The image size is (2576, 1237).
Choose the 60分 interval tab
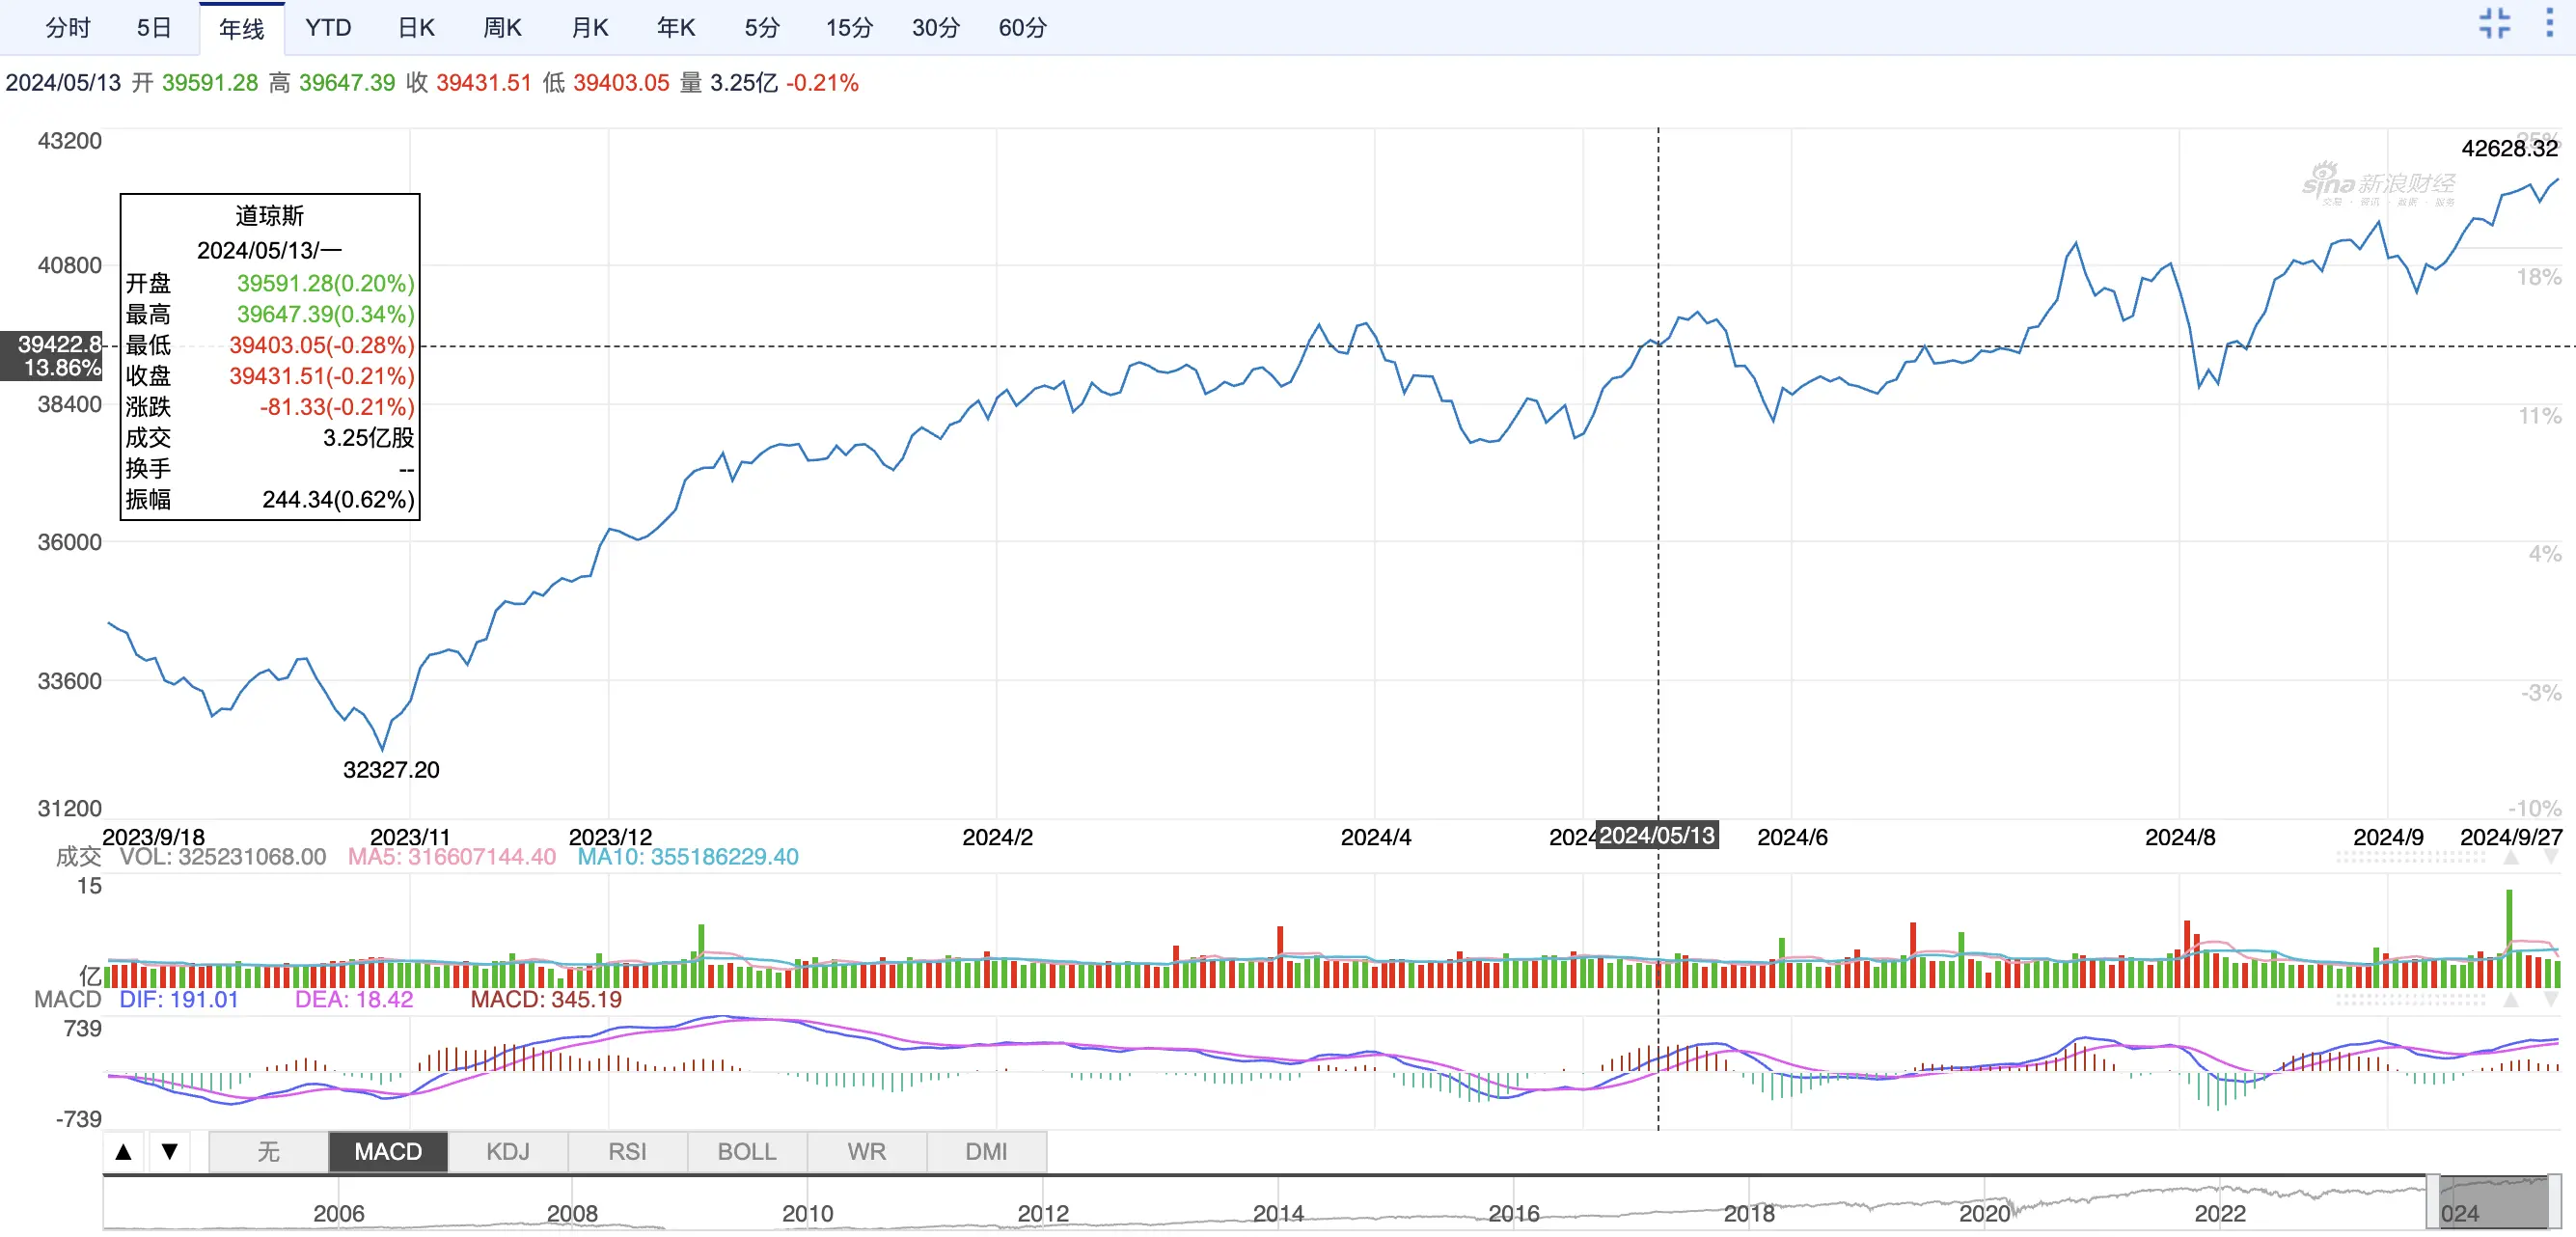(x=1022, y=28)
